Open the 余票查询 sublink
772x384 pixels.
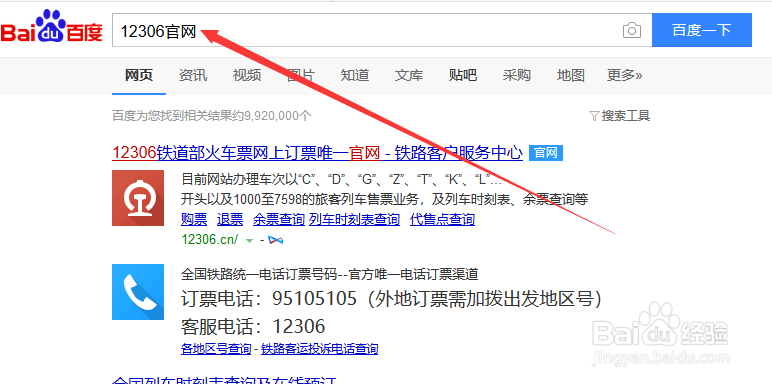(279, 219)
